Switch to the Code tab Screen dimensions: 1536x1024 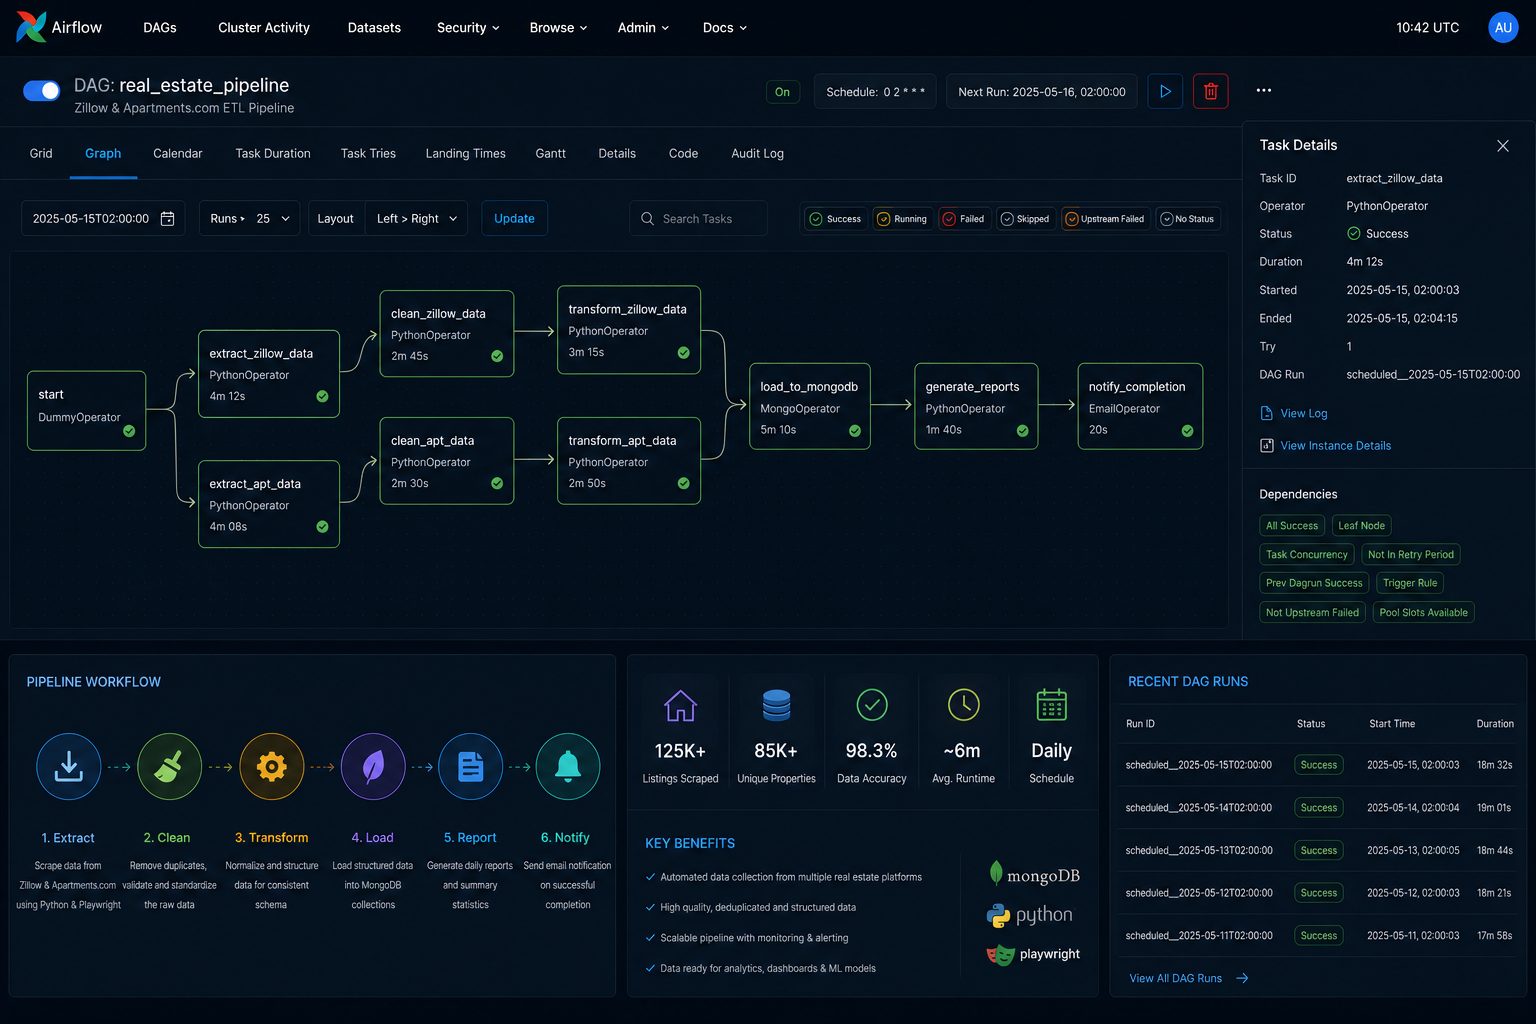[x=683, y=153]
